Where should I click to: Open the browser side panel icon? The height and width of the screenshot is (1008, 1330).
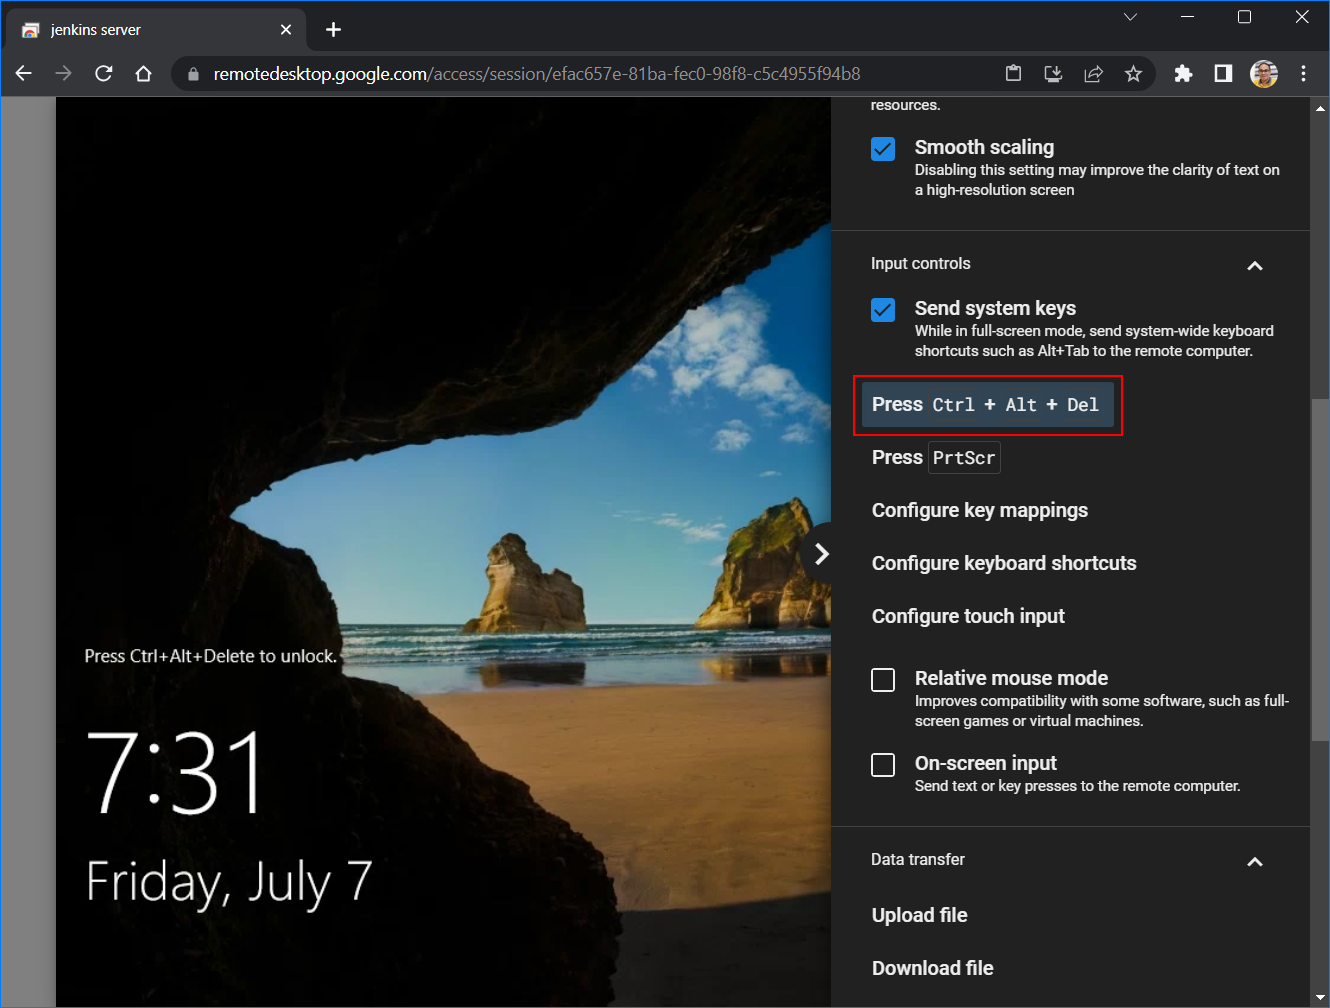[1223, 73]
